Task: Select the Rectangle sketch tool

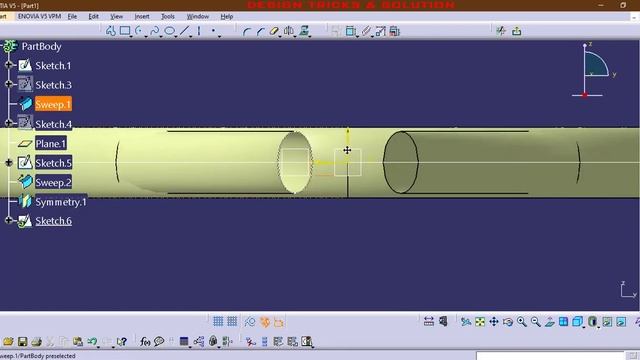Action: click(x=125, y=31)
